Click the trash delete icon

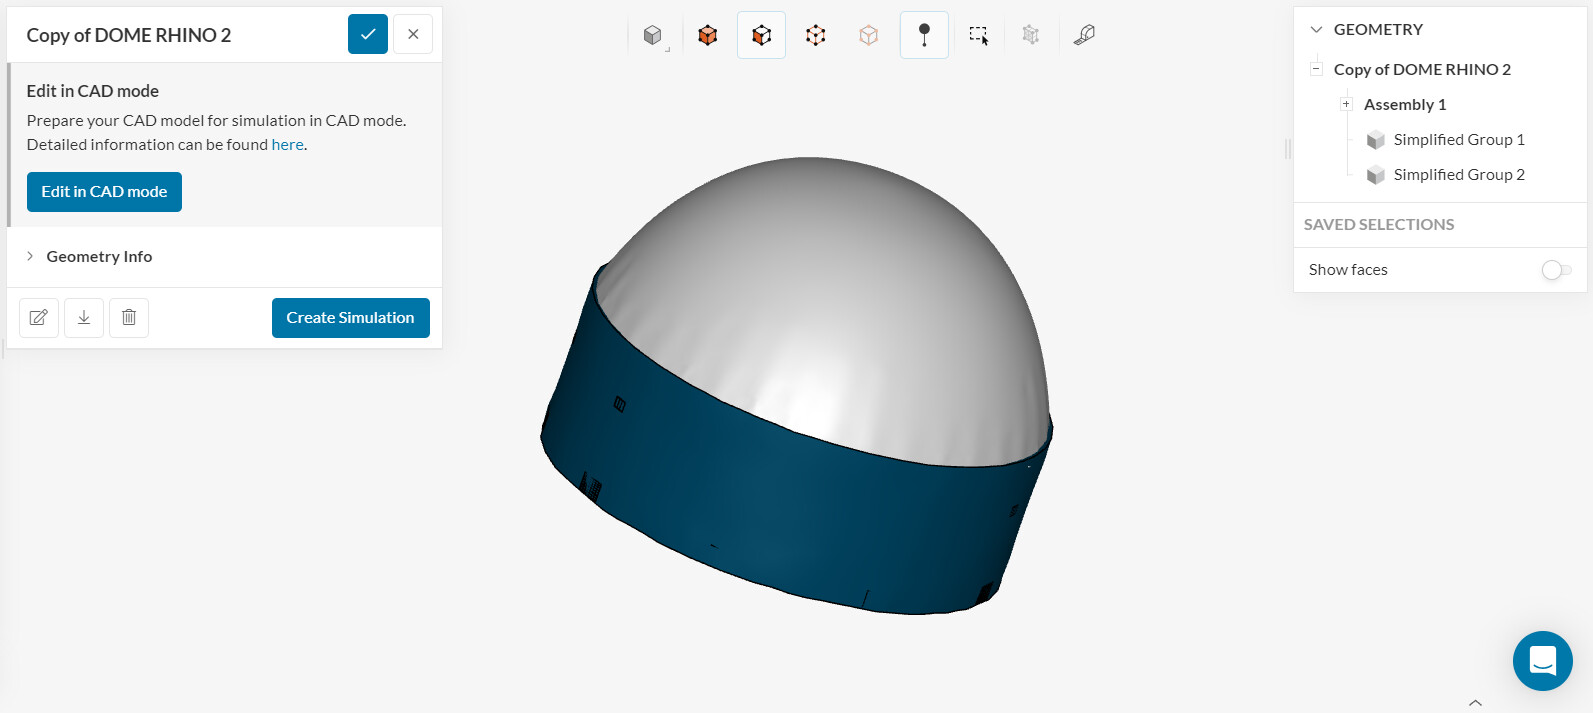(x=129, y=318)
